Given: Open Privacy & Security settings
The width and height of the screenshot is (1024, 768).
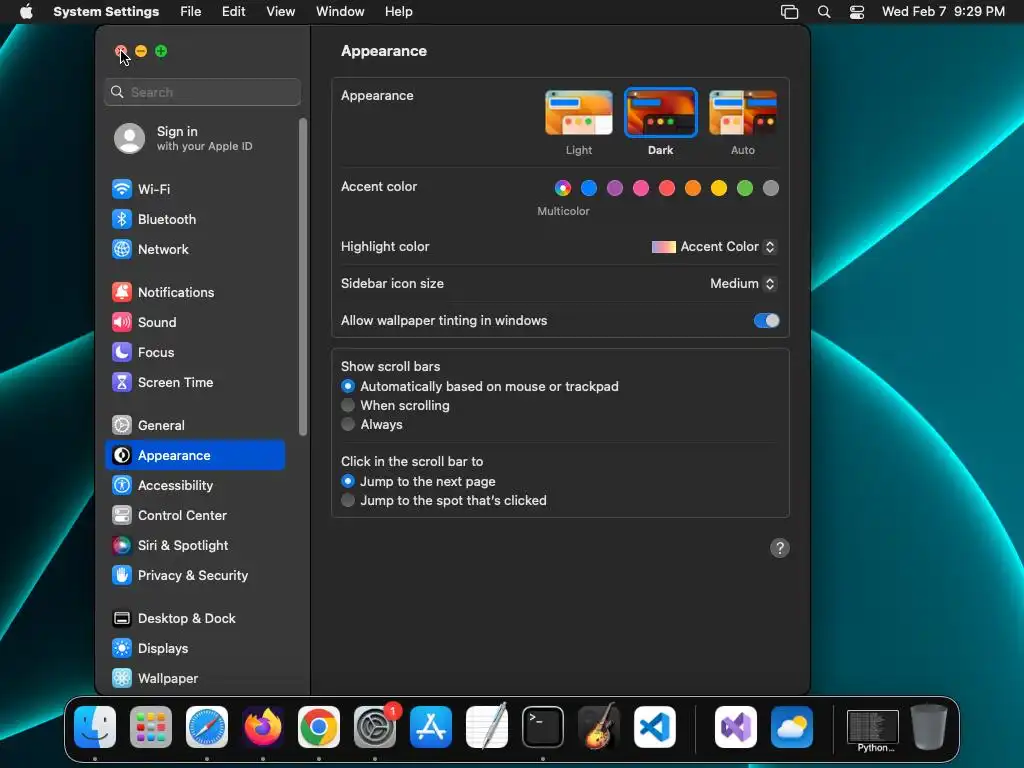Looking at the screenshot, I should coord(195,576).
